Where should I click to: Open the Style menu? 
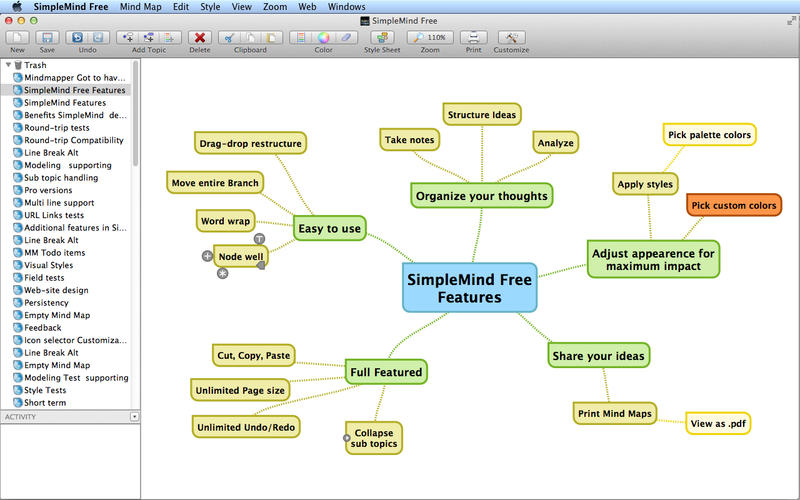[210, 7]
